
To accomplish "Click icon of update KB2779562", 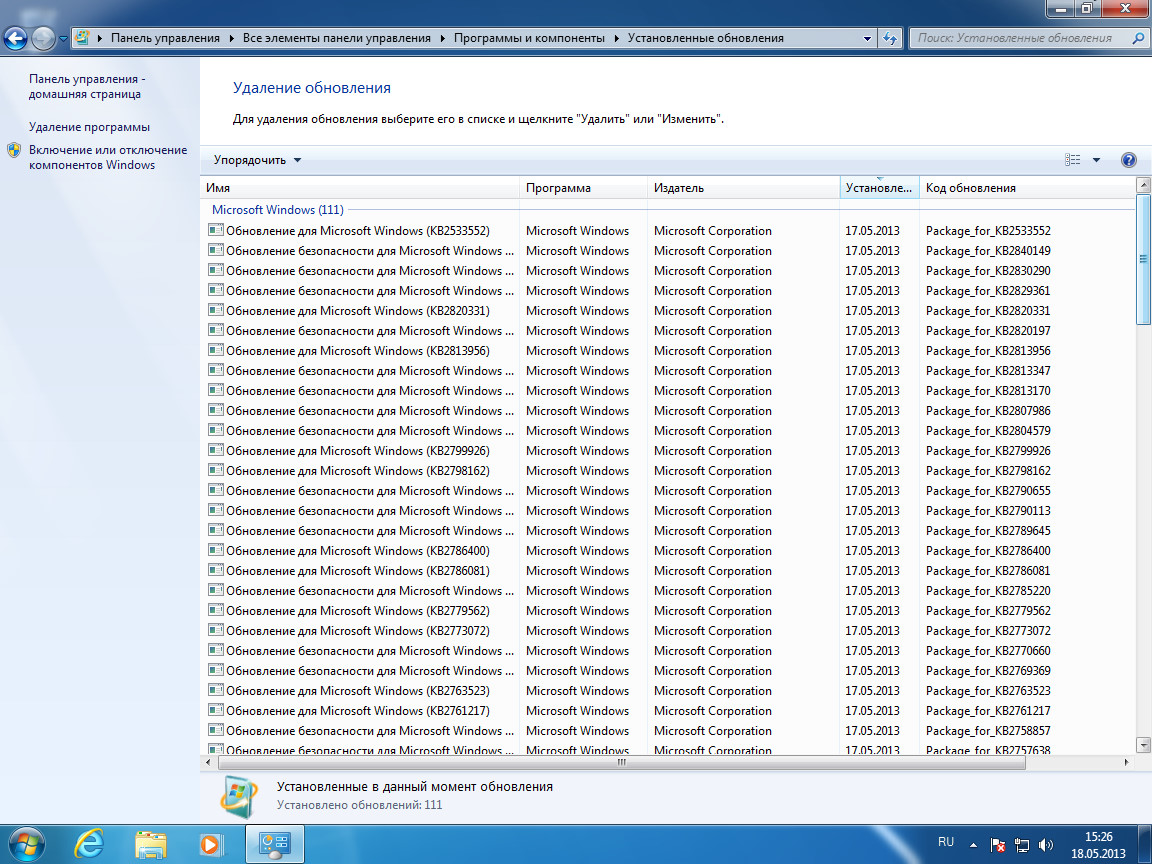I will [216, 611].
